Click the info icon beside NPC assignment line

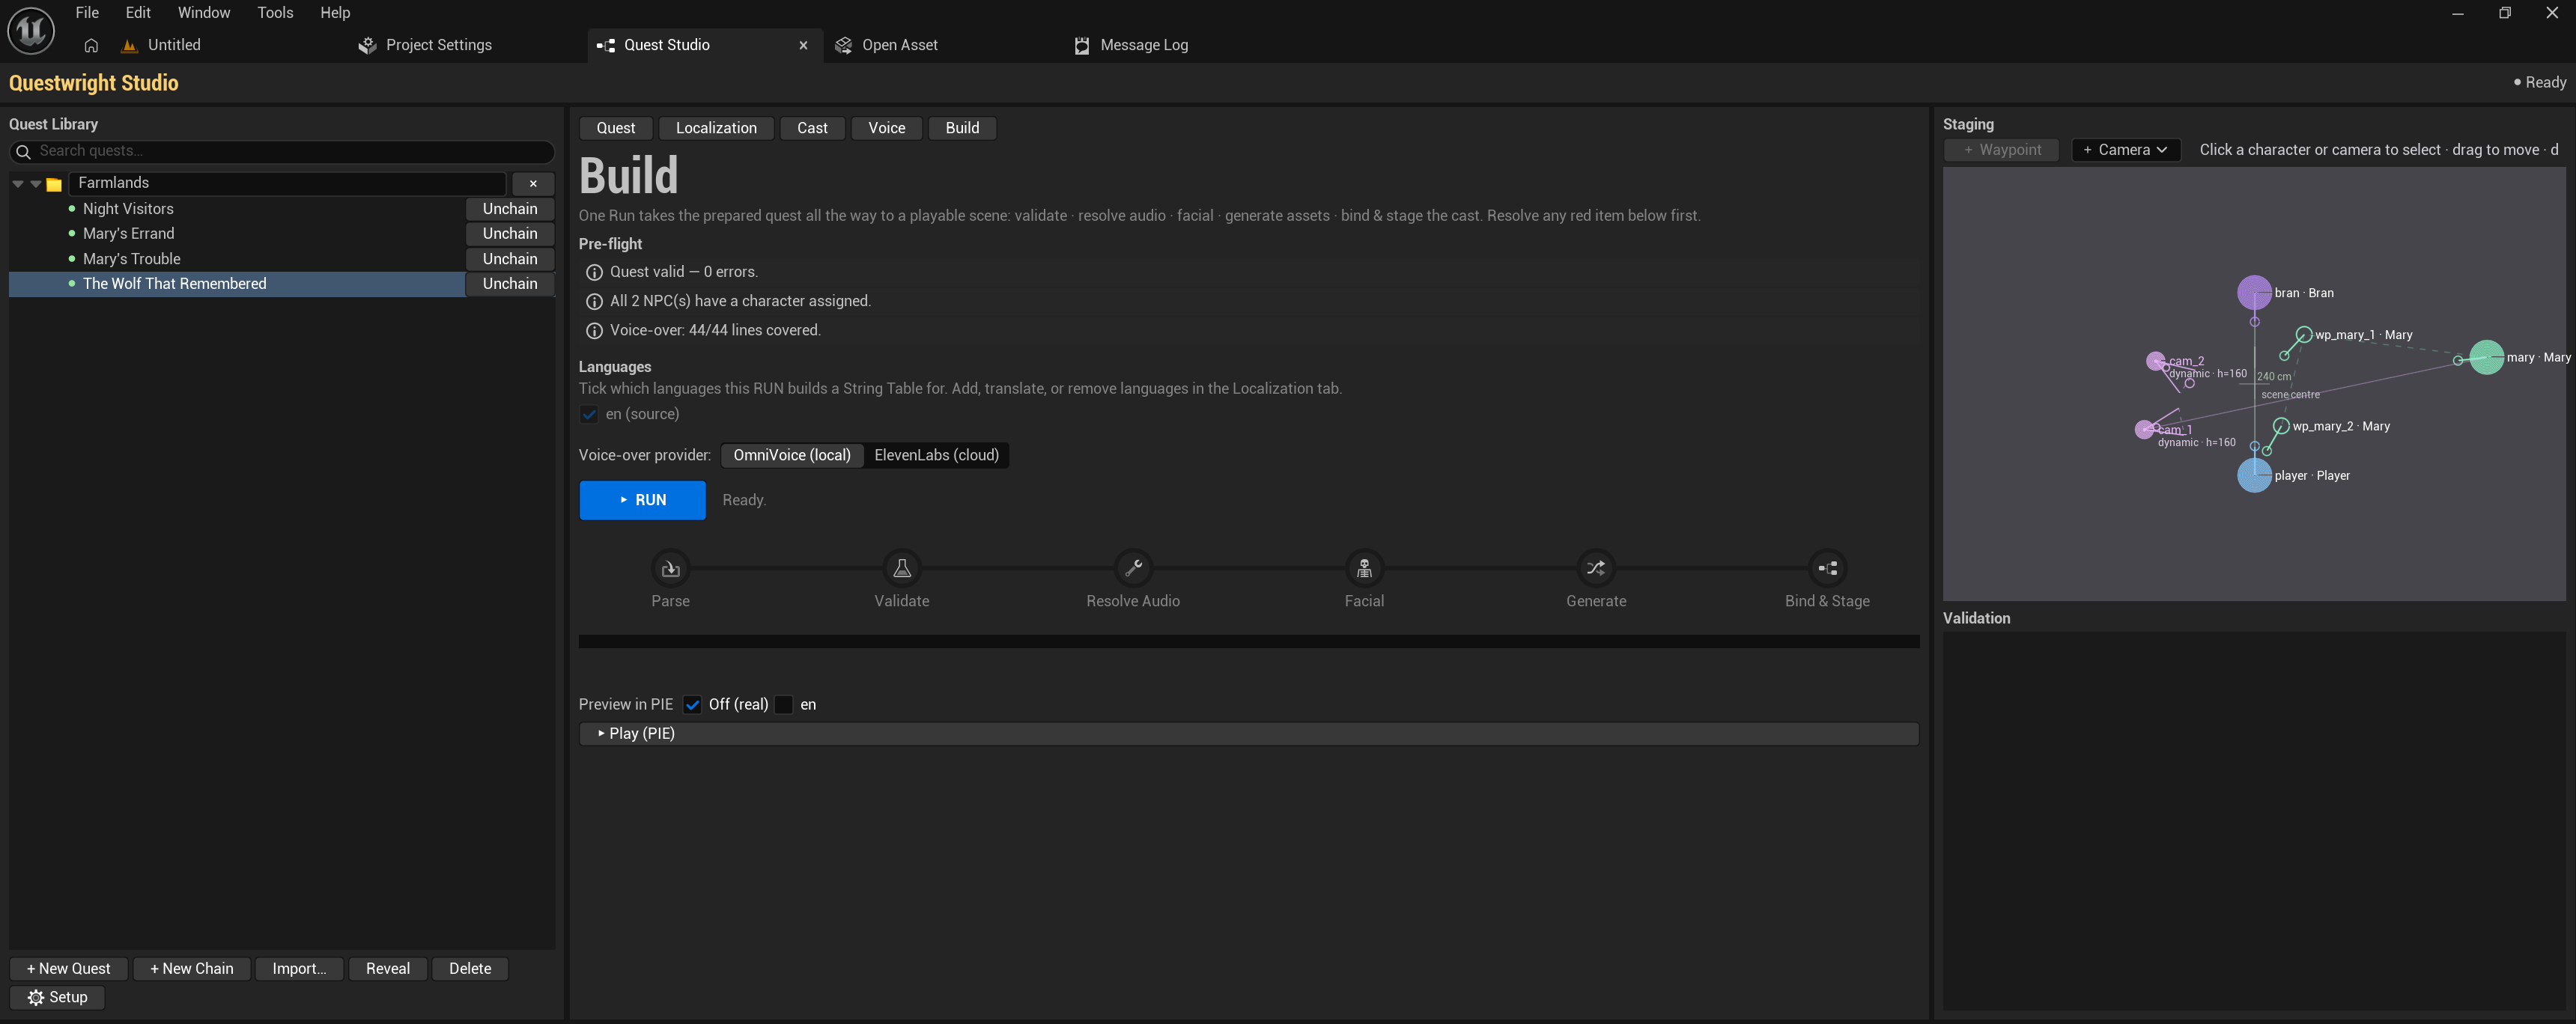point(594,301)
